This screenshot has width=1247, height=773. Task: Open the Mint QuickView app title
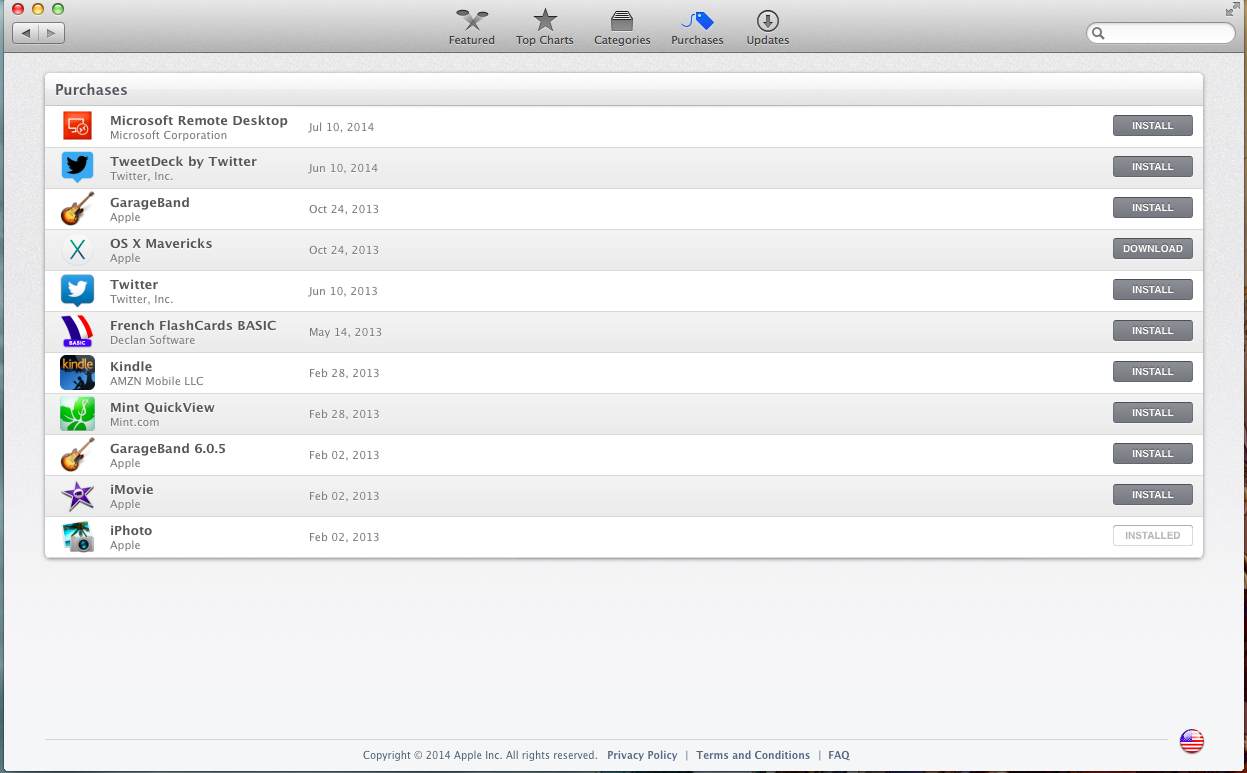(x=162, y=407)
